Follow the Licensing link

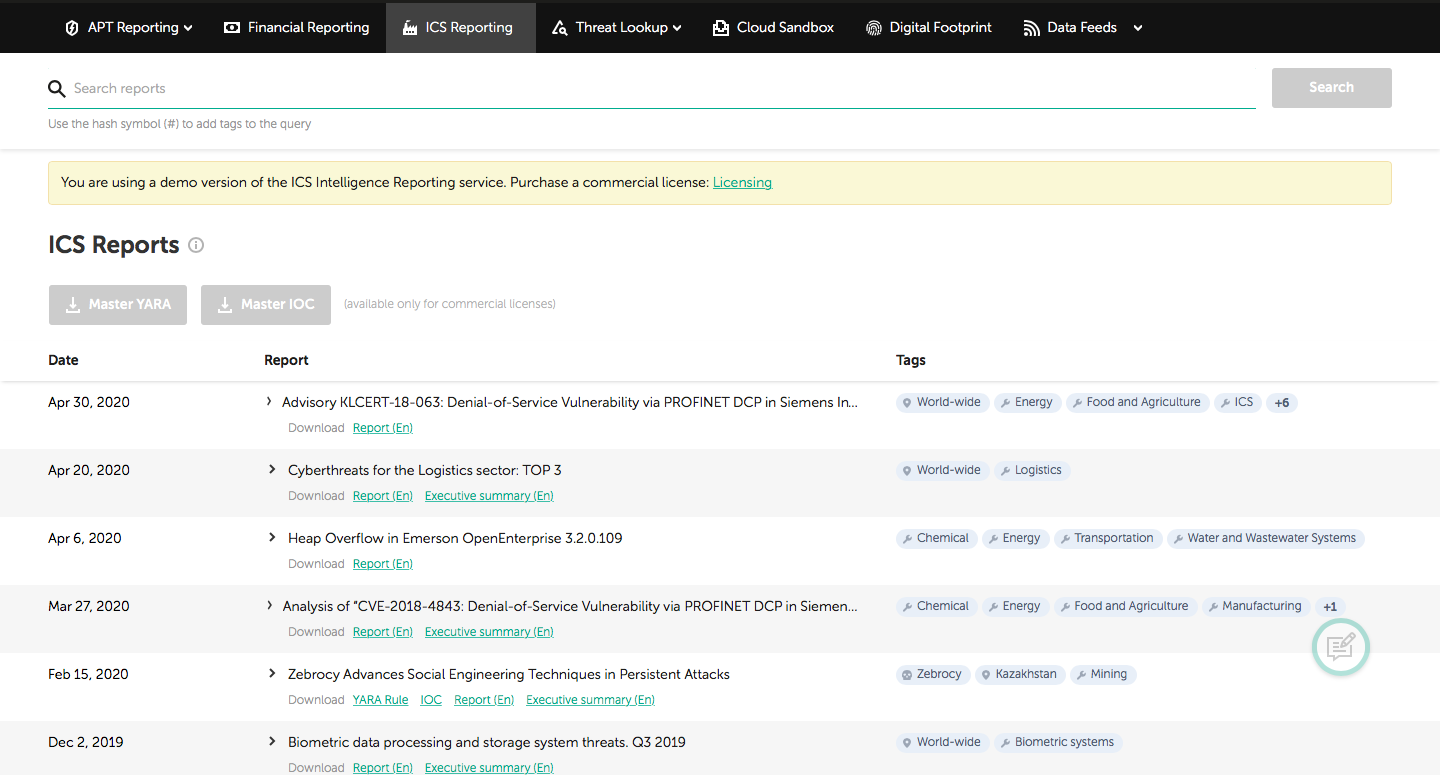pyautogui.click(x=742, y=183)
